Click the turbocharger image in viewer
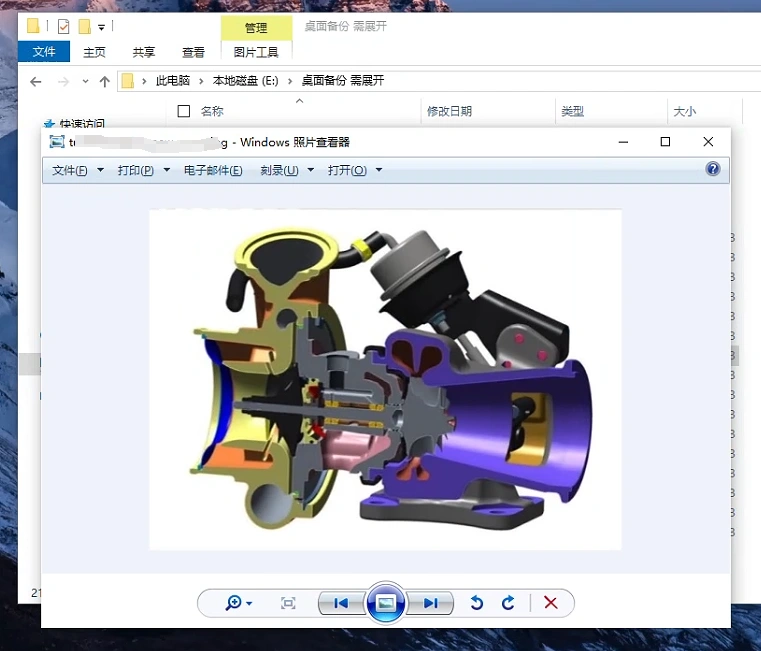The width and height of the screenshot is (761, 651). pos(385,380)
